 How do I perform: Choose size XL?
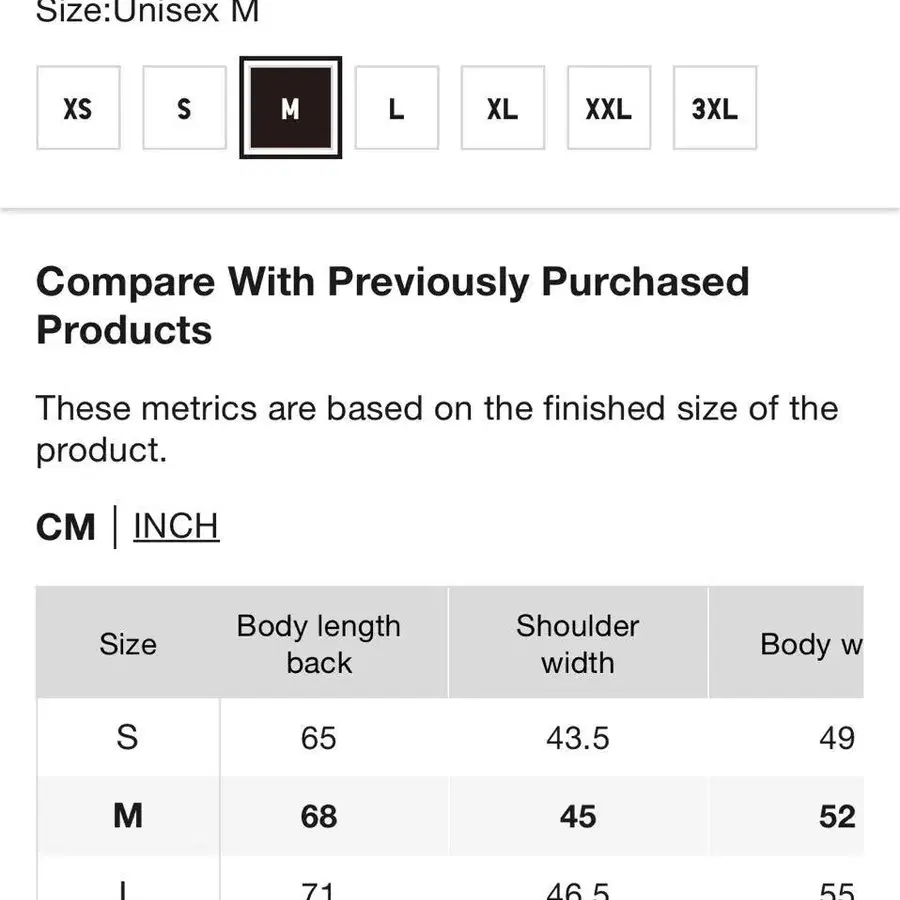point(503,108)
